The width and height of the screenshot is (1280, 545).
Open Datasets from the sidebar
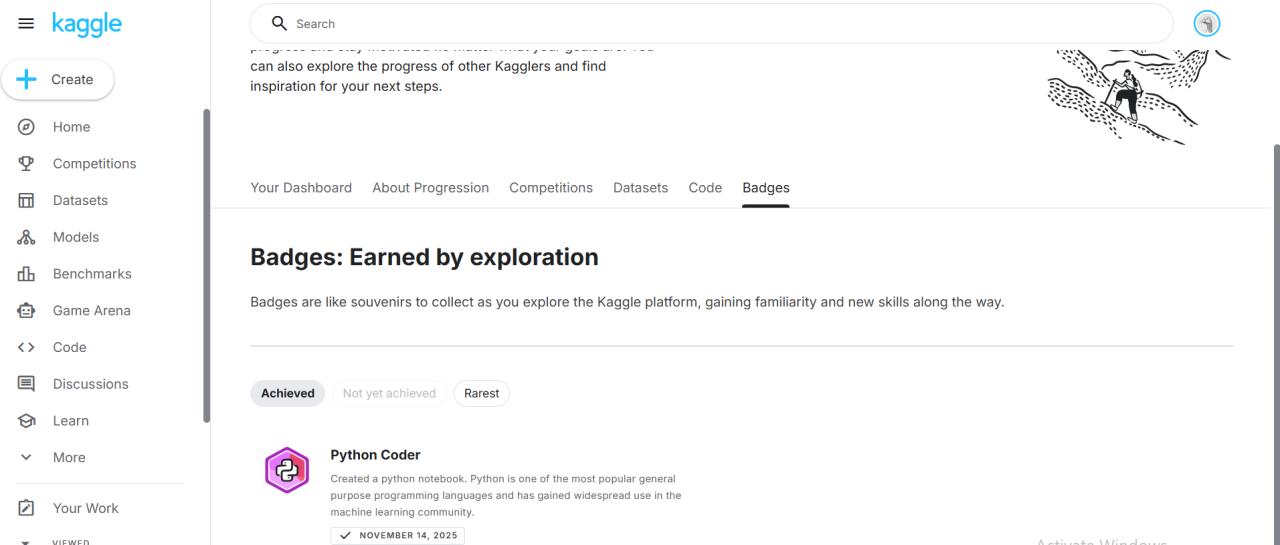80,200
